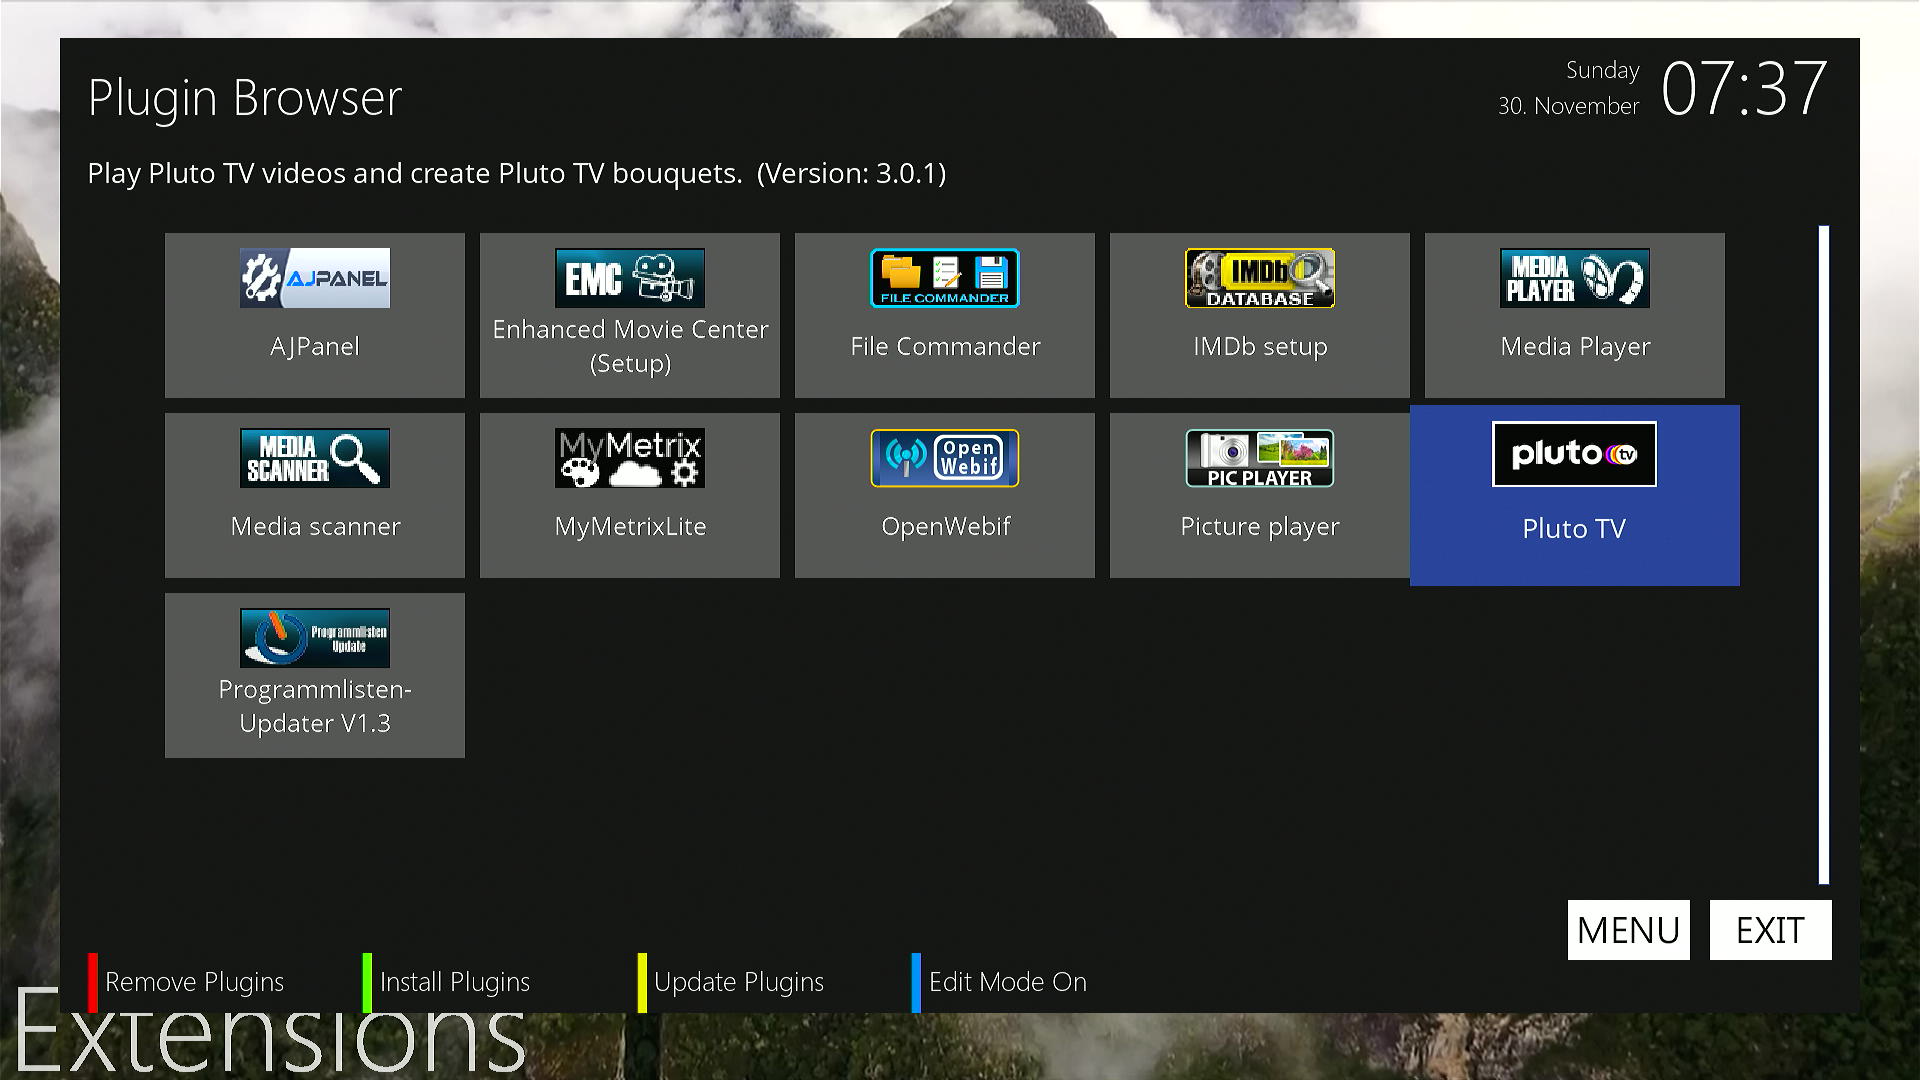1920x1080 pixels.
Task: Click the 07:37 clock display
Action: coord(1743,90)
